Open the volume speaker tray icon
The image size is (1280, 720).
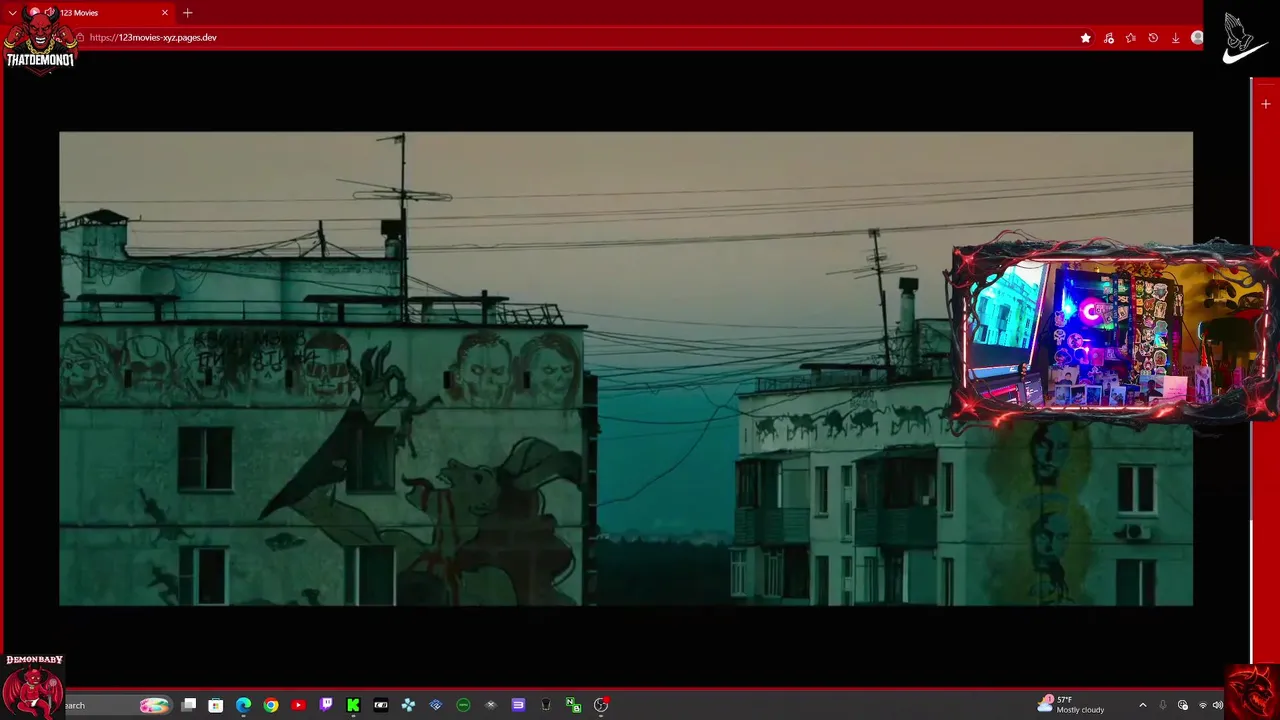1218,705
